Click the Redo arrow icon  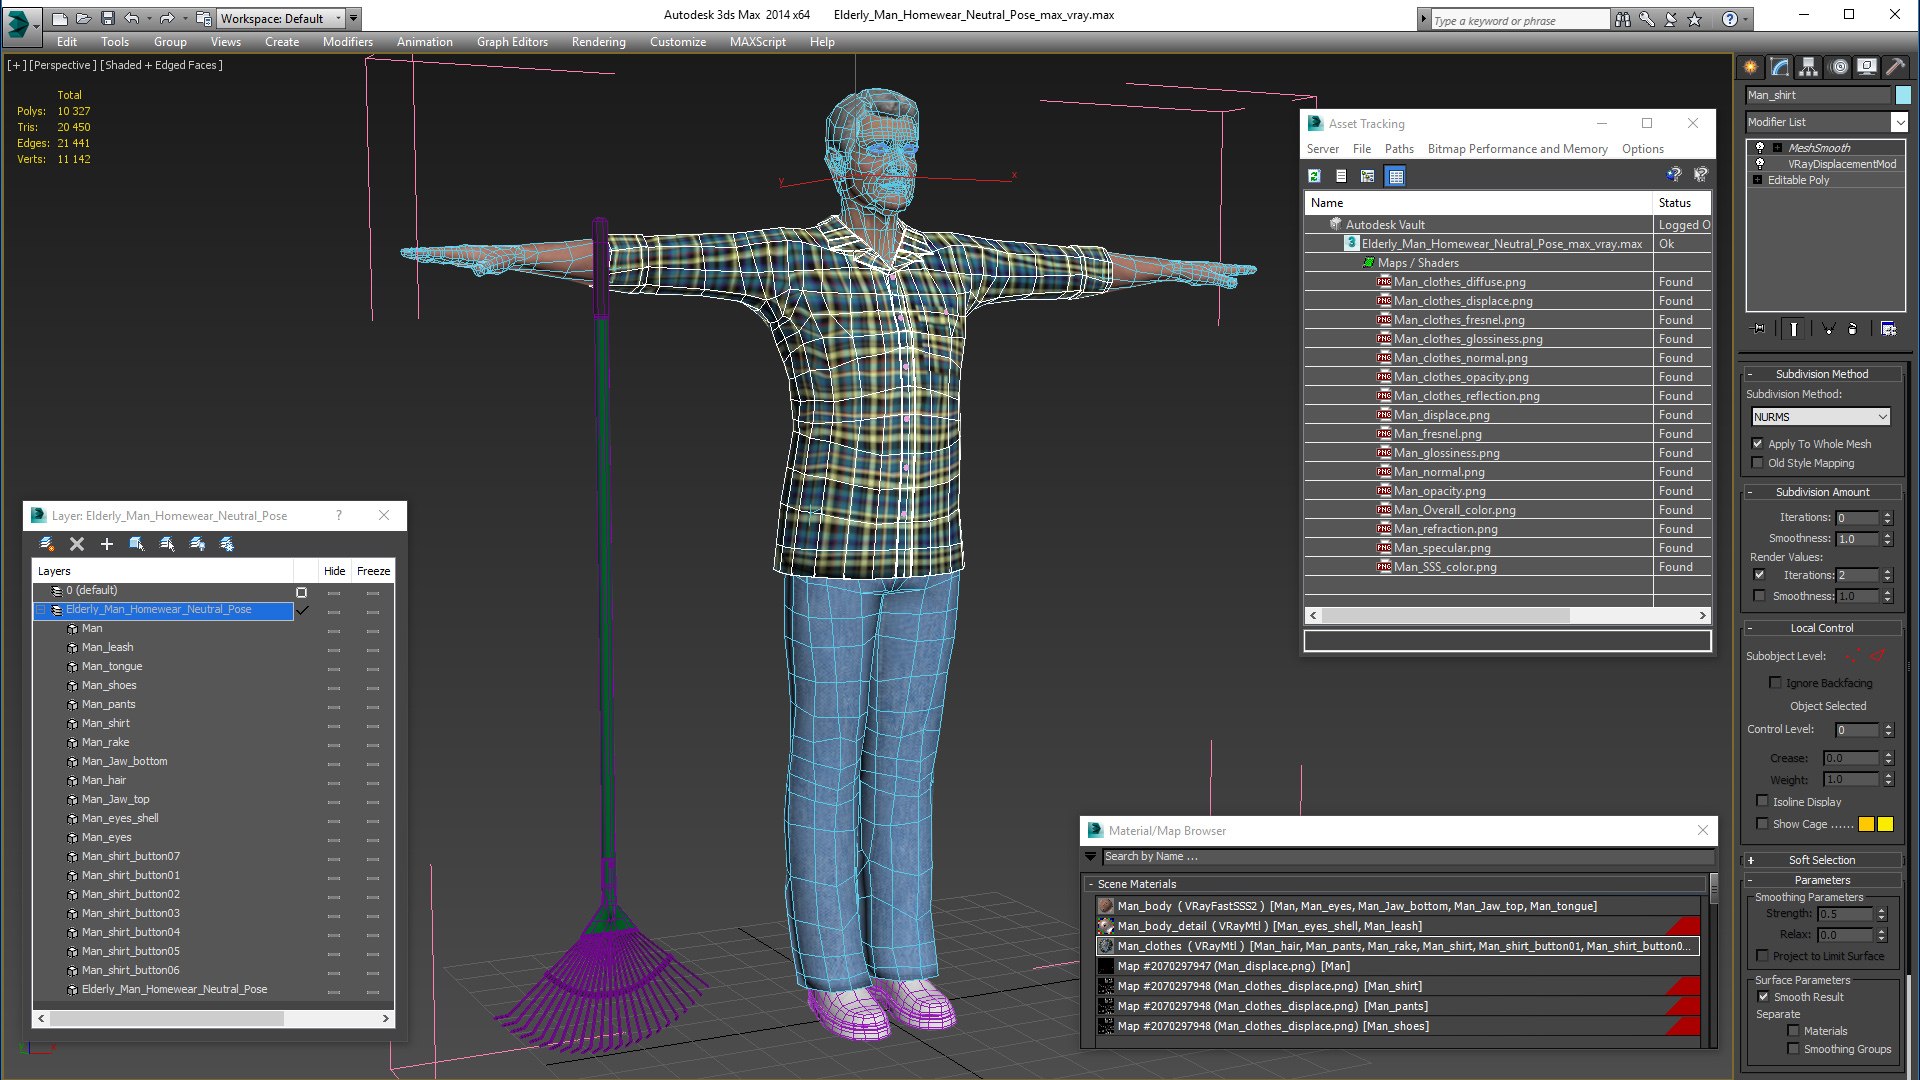(167, 18)
